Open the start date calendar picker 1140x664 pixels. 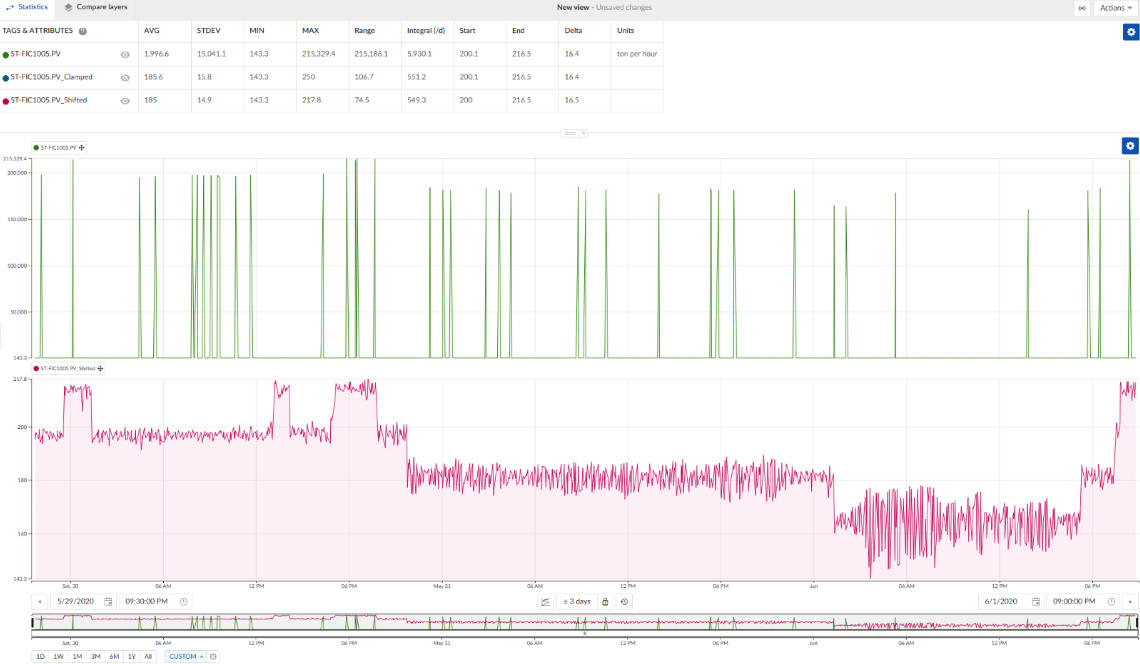coord(108,601)
